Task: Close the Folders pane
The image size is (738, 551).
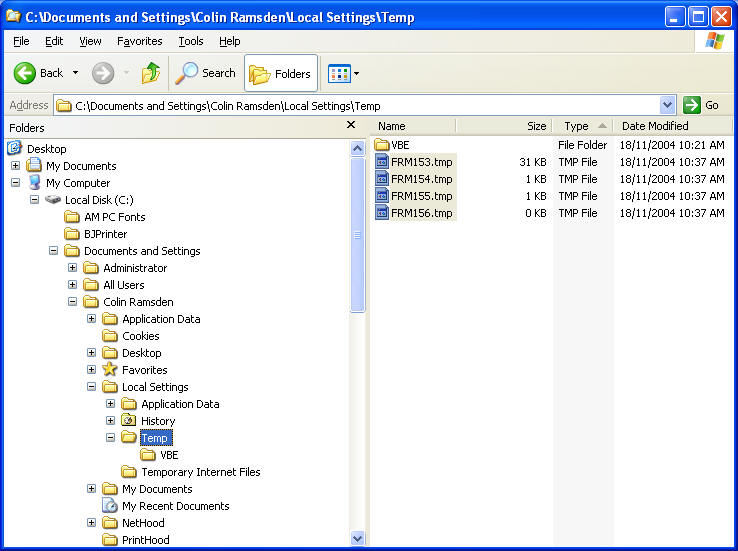Action: click(x=351, y=125)
